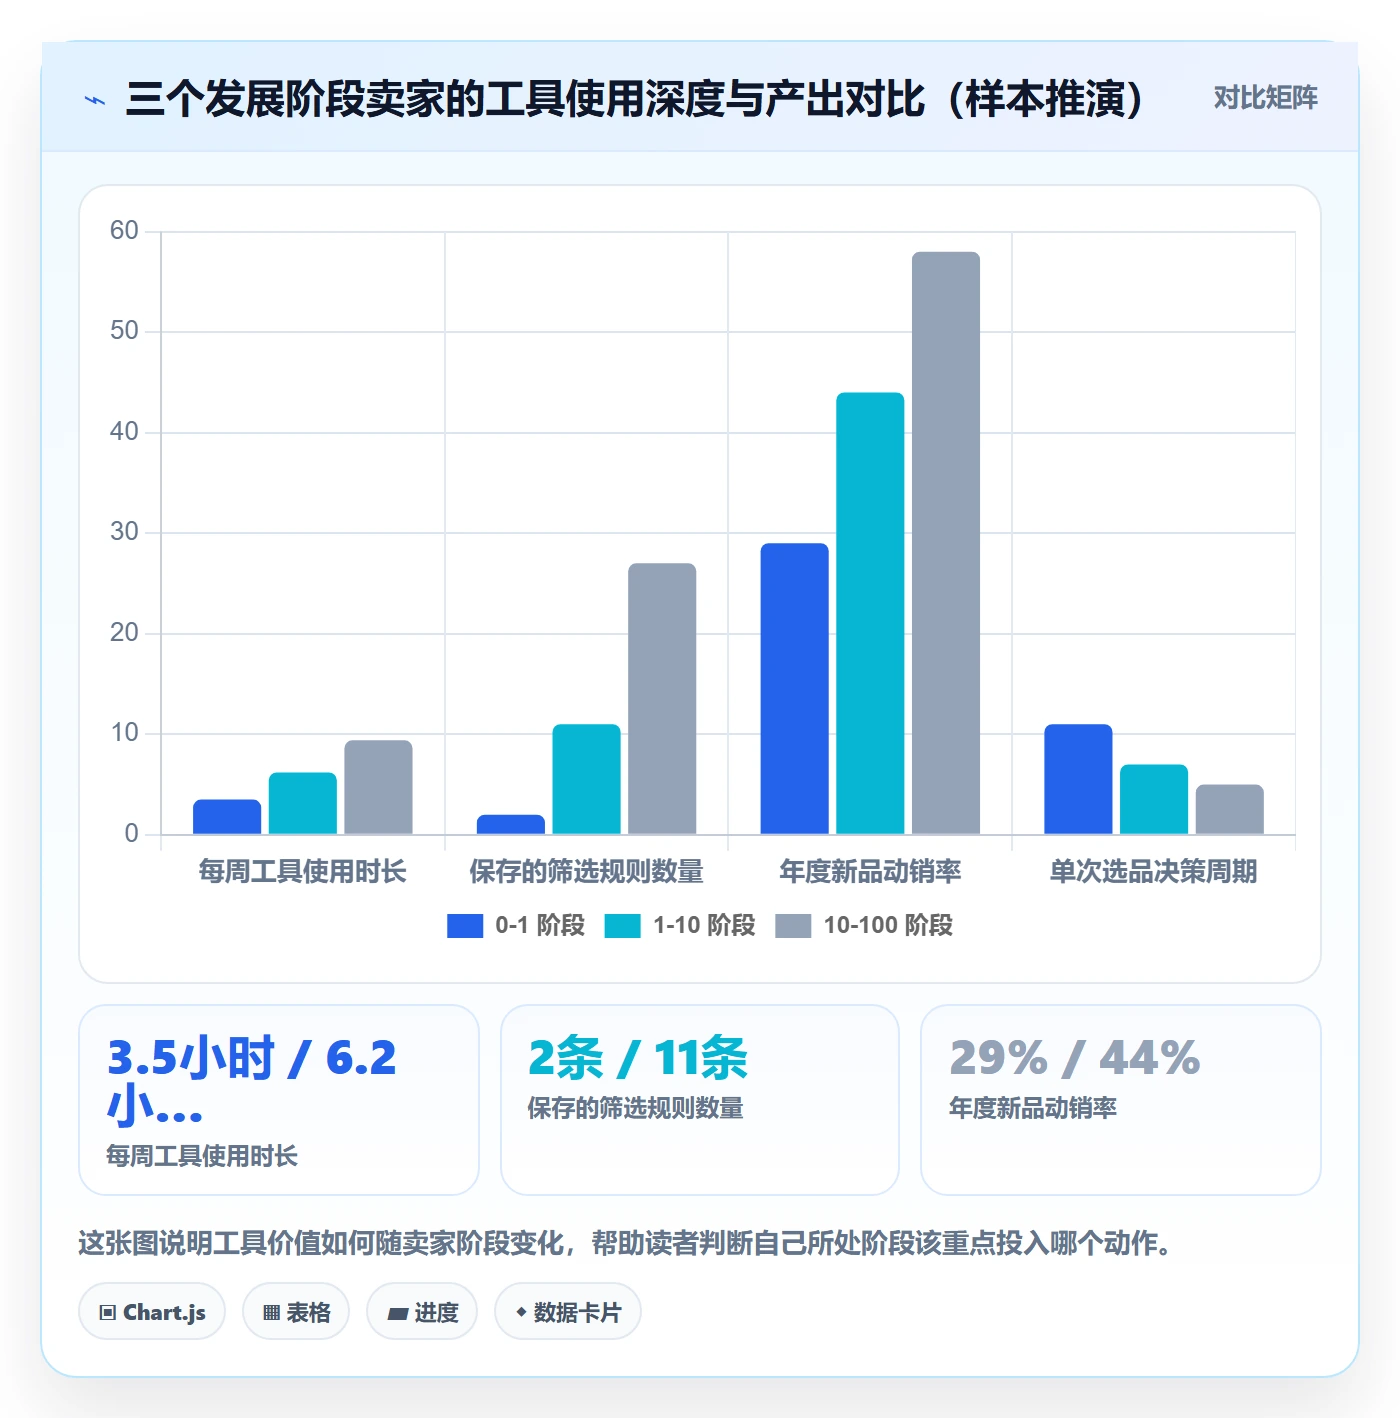1400x1418 pixels.
Task: Click the bar icon in the 进度 chip
Action: (398, 1314)
